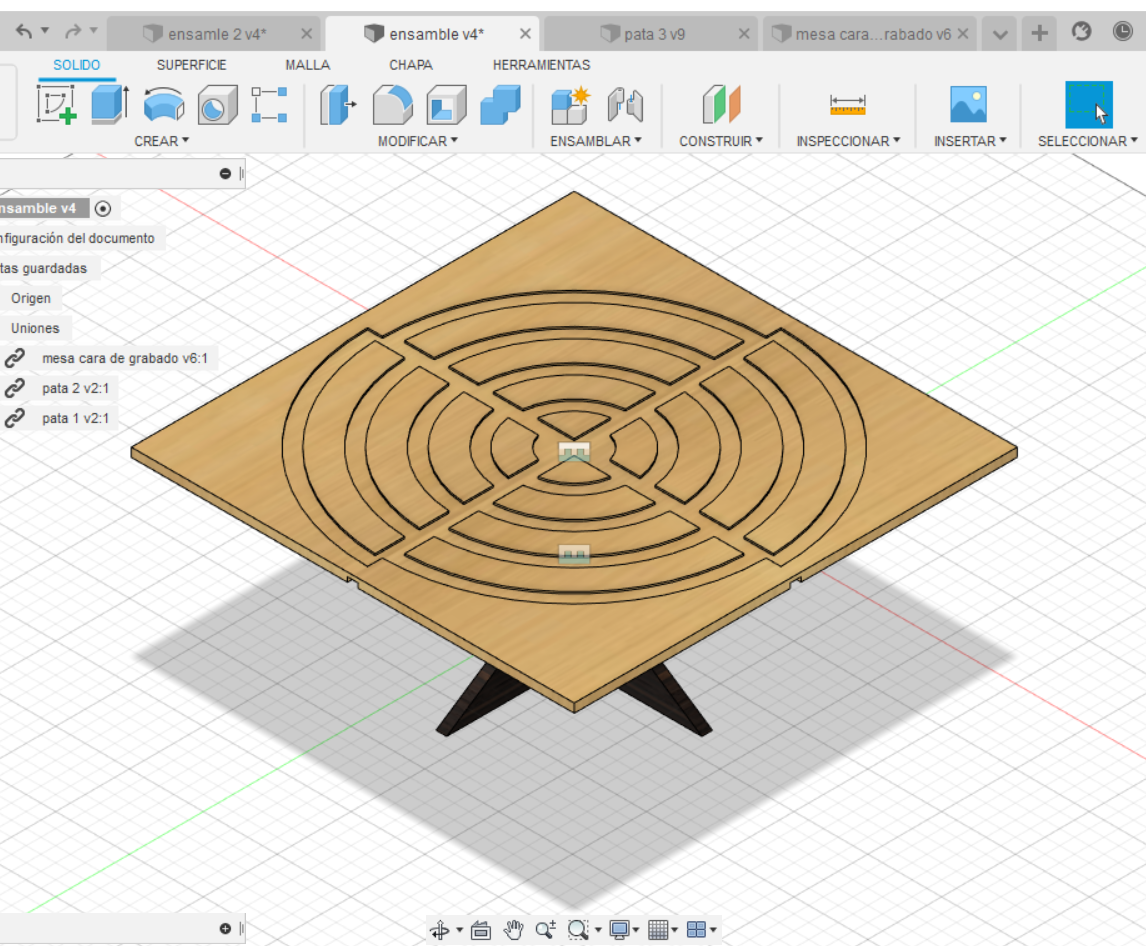Select the Shell tool icon

[x=447, y=105]
